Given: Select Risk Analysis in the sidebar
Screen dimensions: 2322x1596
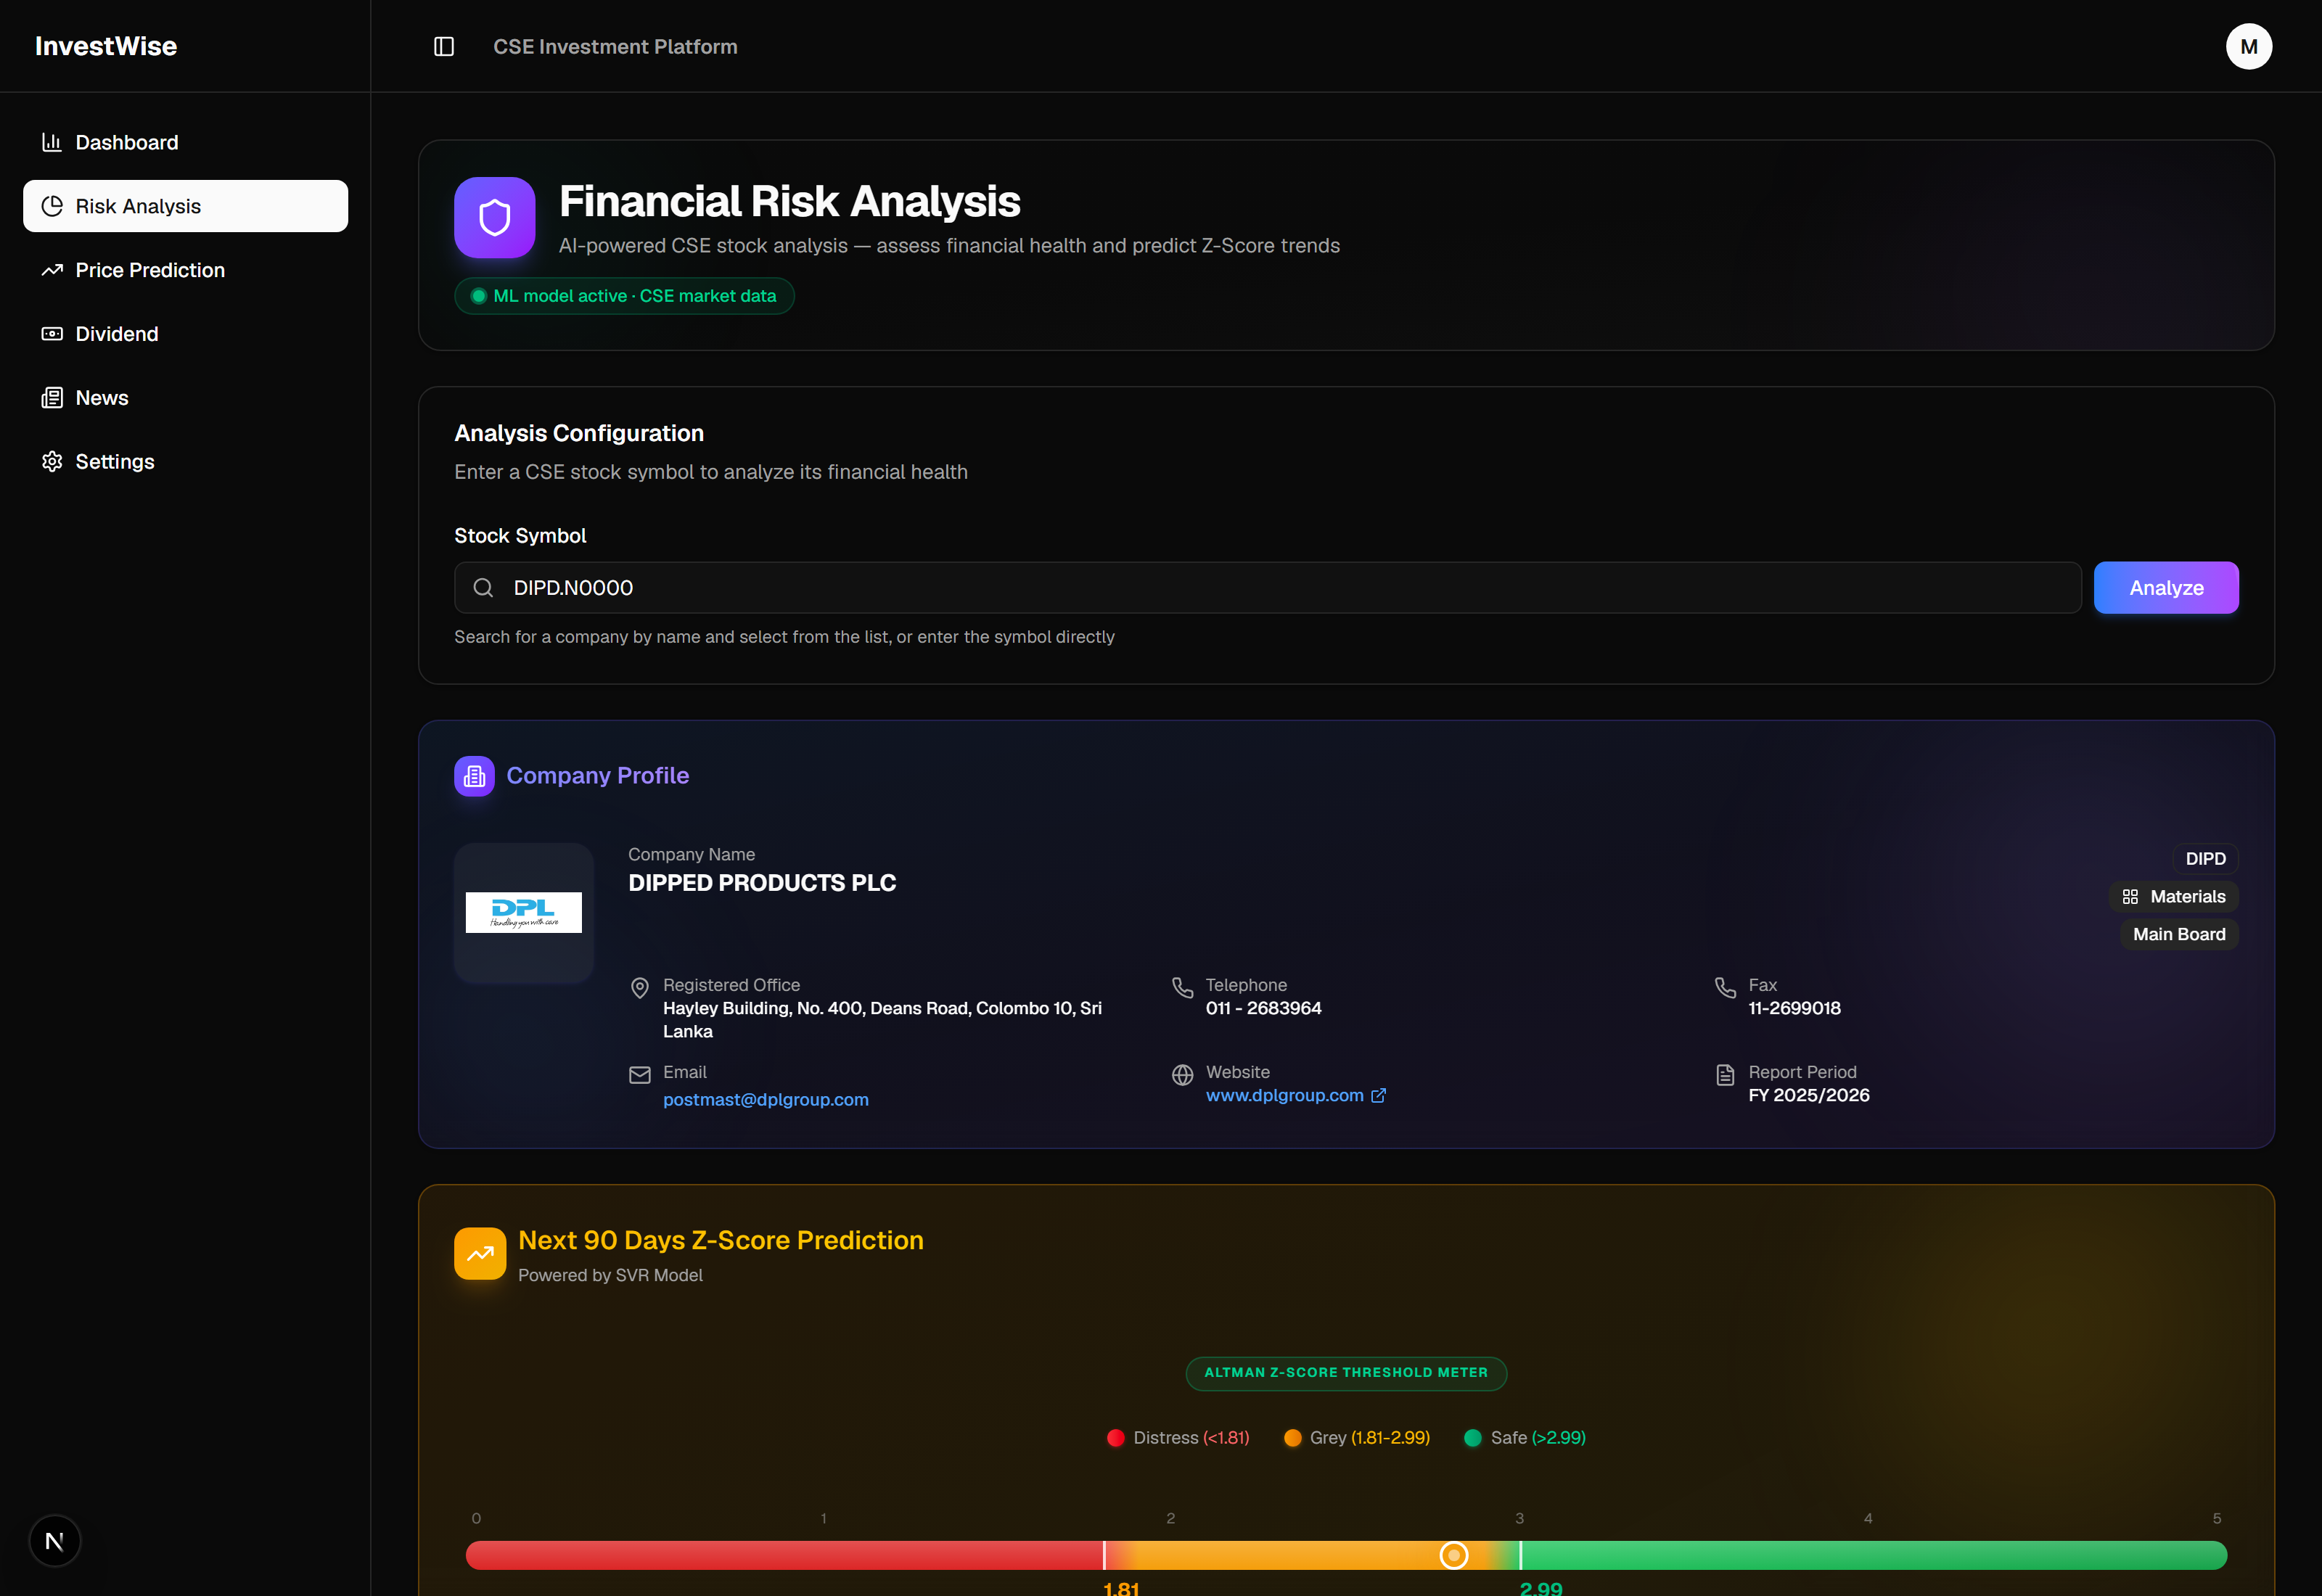Looking at the screenshot, I should pyautogui.click(x=185, y=206).
